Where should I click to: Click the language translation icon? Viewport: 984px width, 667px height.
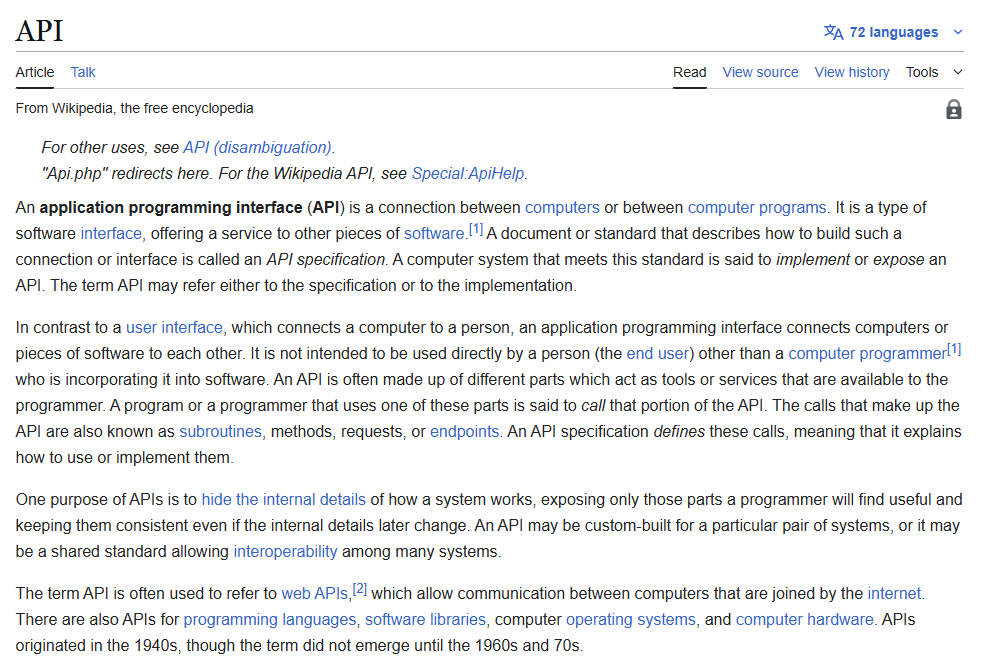[833, 32]
